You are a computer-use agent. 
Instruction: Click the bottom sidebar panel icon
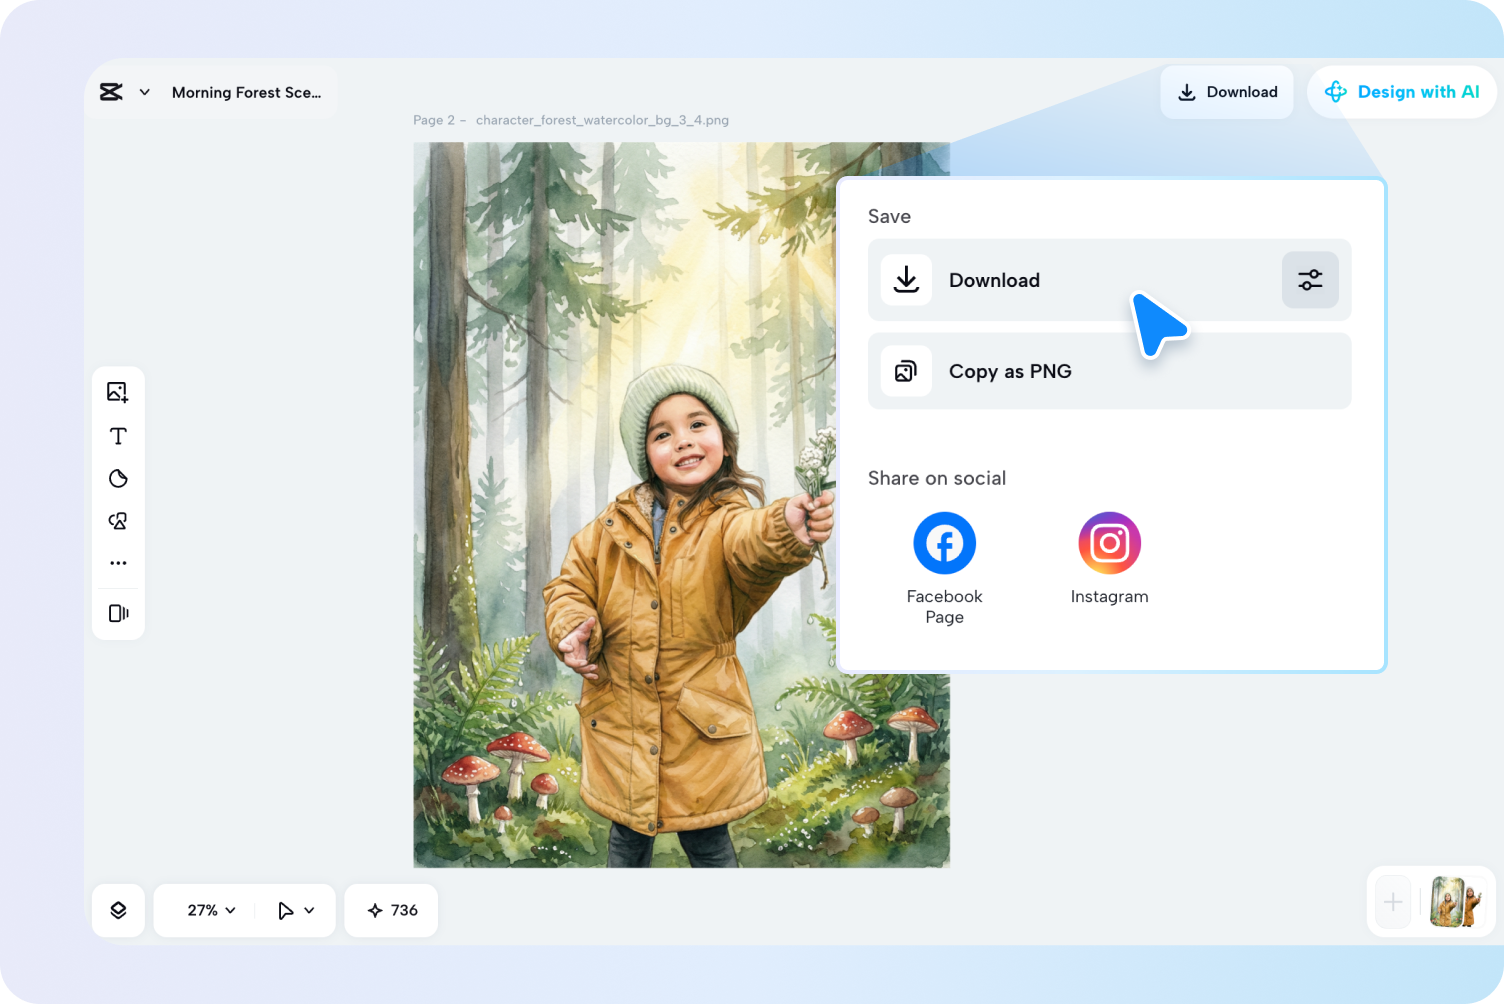coord(118,613)
